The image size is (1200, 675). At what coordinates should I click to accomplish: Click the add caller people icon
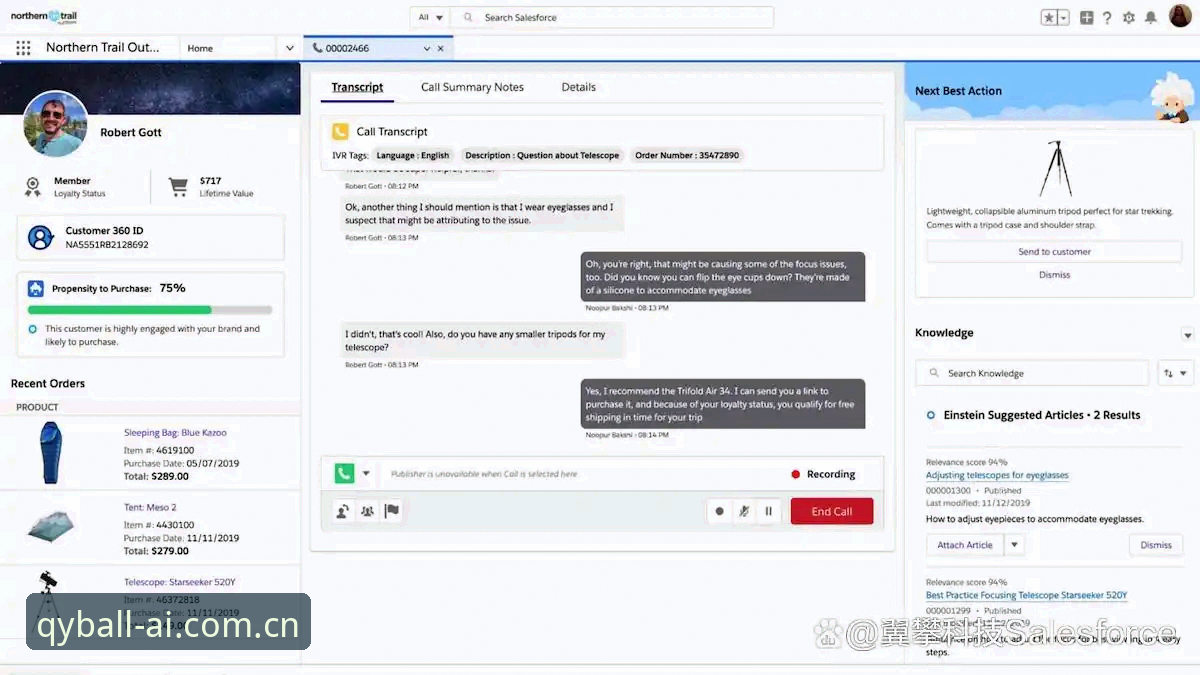click(367, 511)
